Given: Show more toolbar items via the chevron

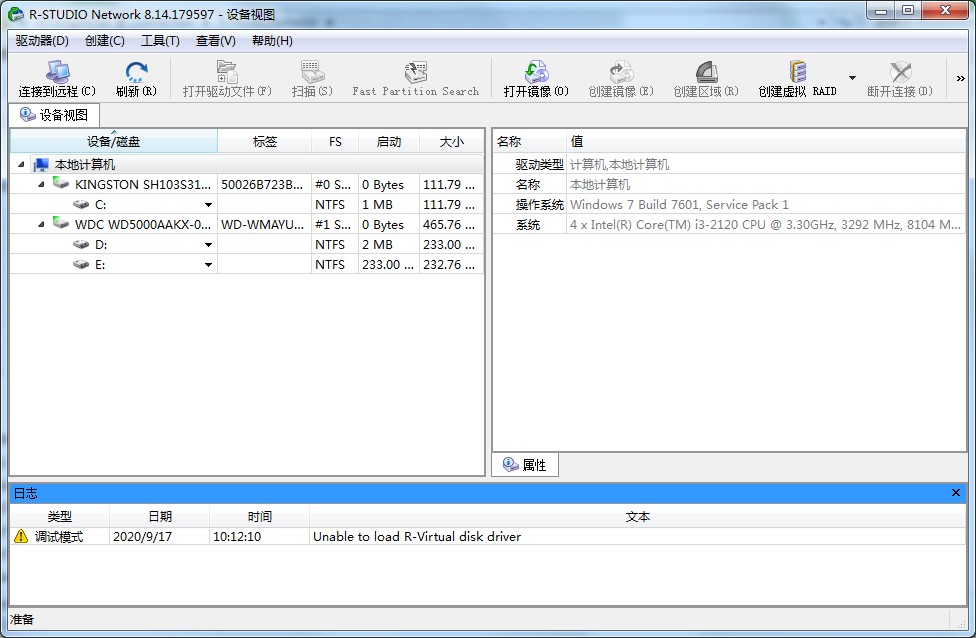Looking at the screenshot, I should click(960, 78).
